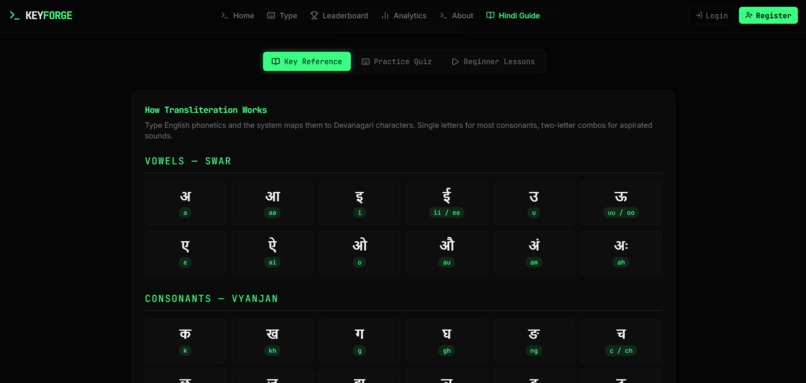
Task: Click the 'aa' key label
Action: [272, 213]
